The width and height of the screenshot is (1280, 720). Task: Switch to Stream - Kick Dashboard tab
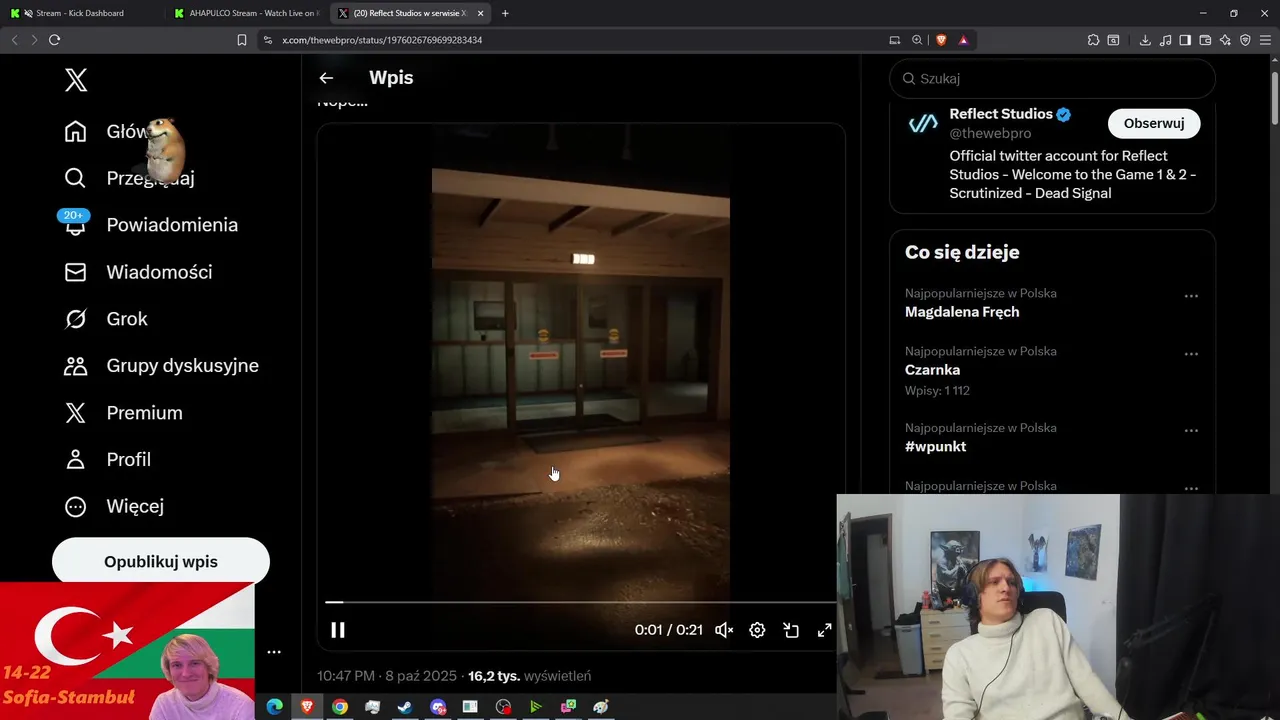pyautogui.click(x=80, y=13)
